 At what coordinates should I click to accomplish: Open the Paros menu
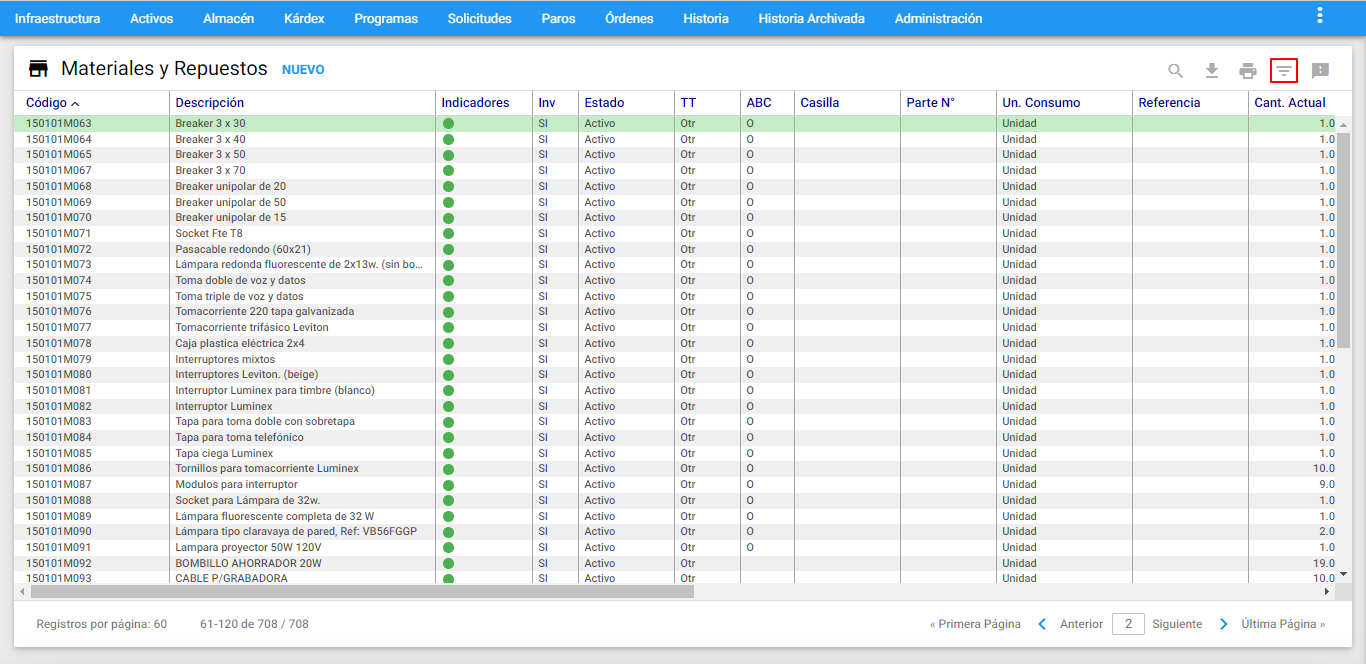(x=558, y=18)
